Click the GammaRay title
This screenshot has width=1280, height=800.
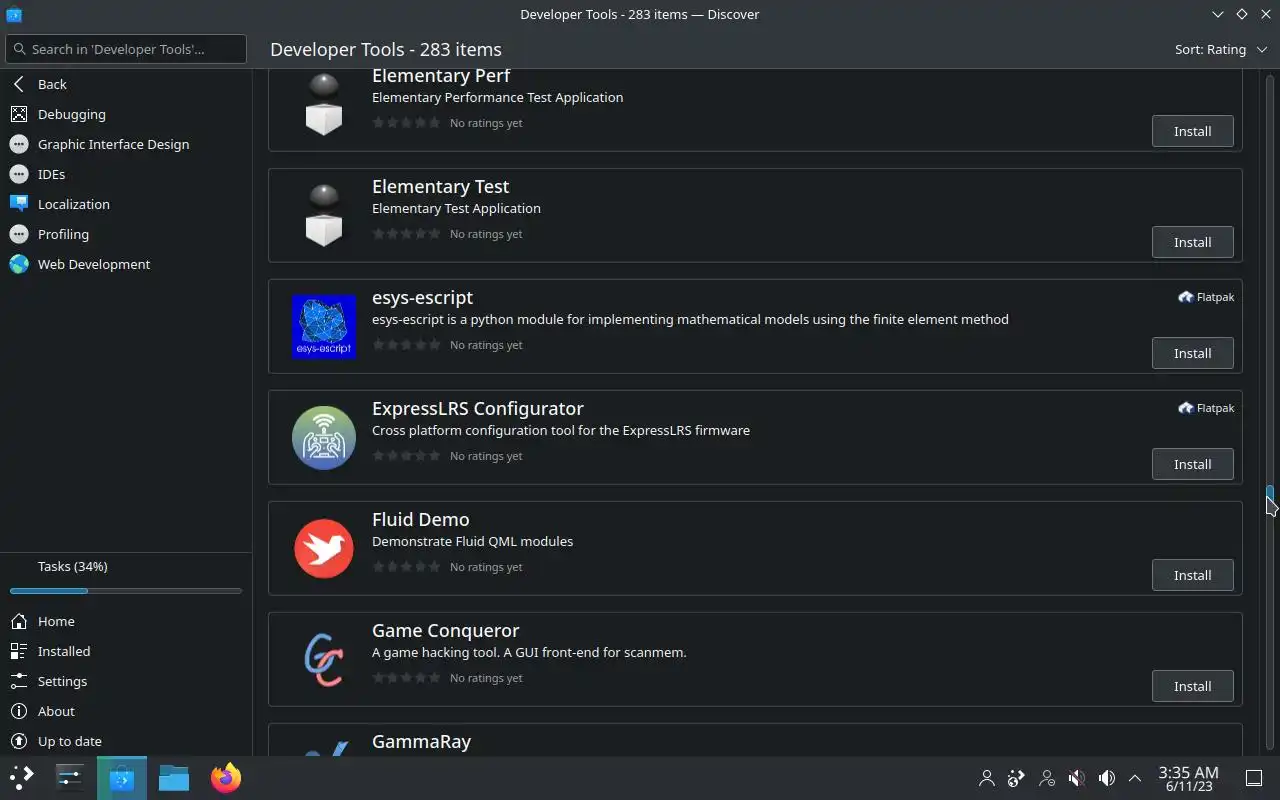(x=421, y=742)
